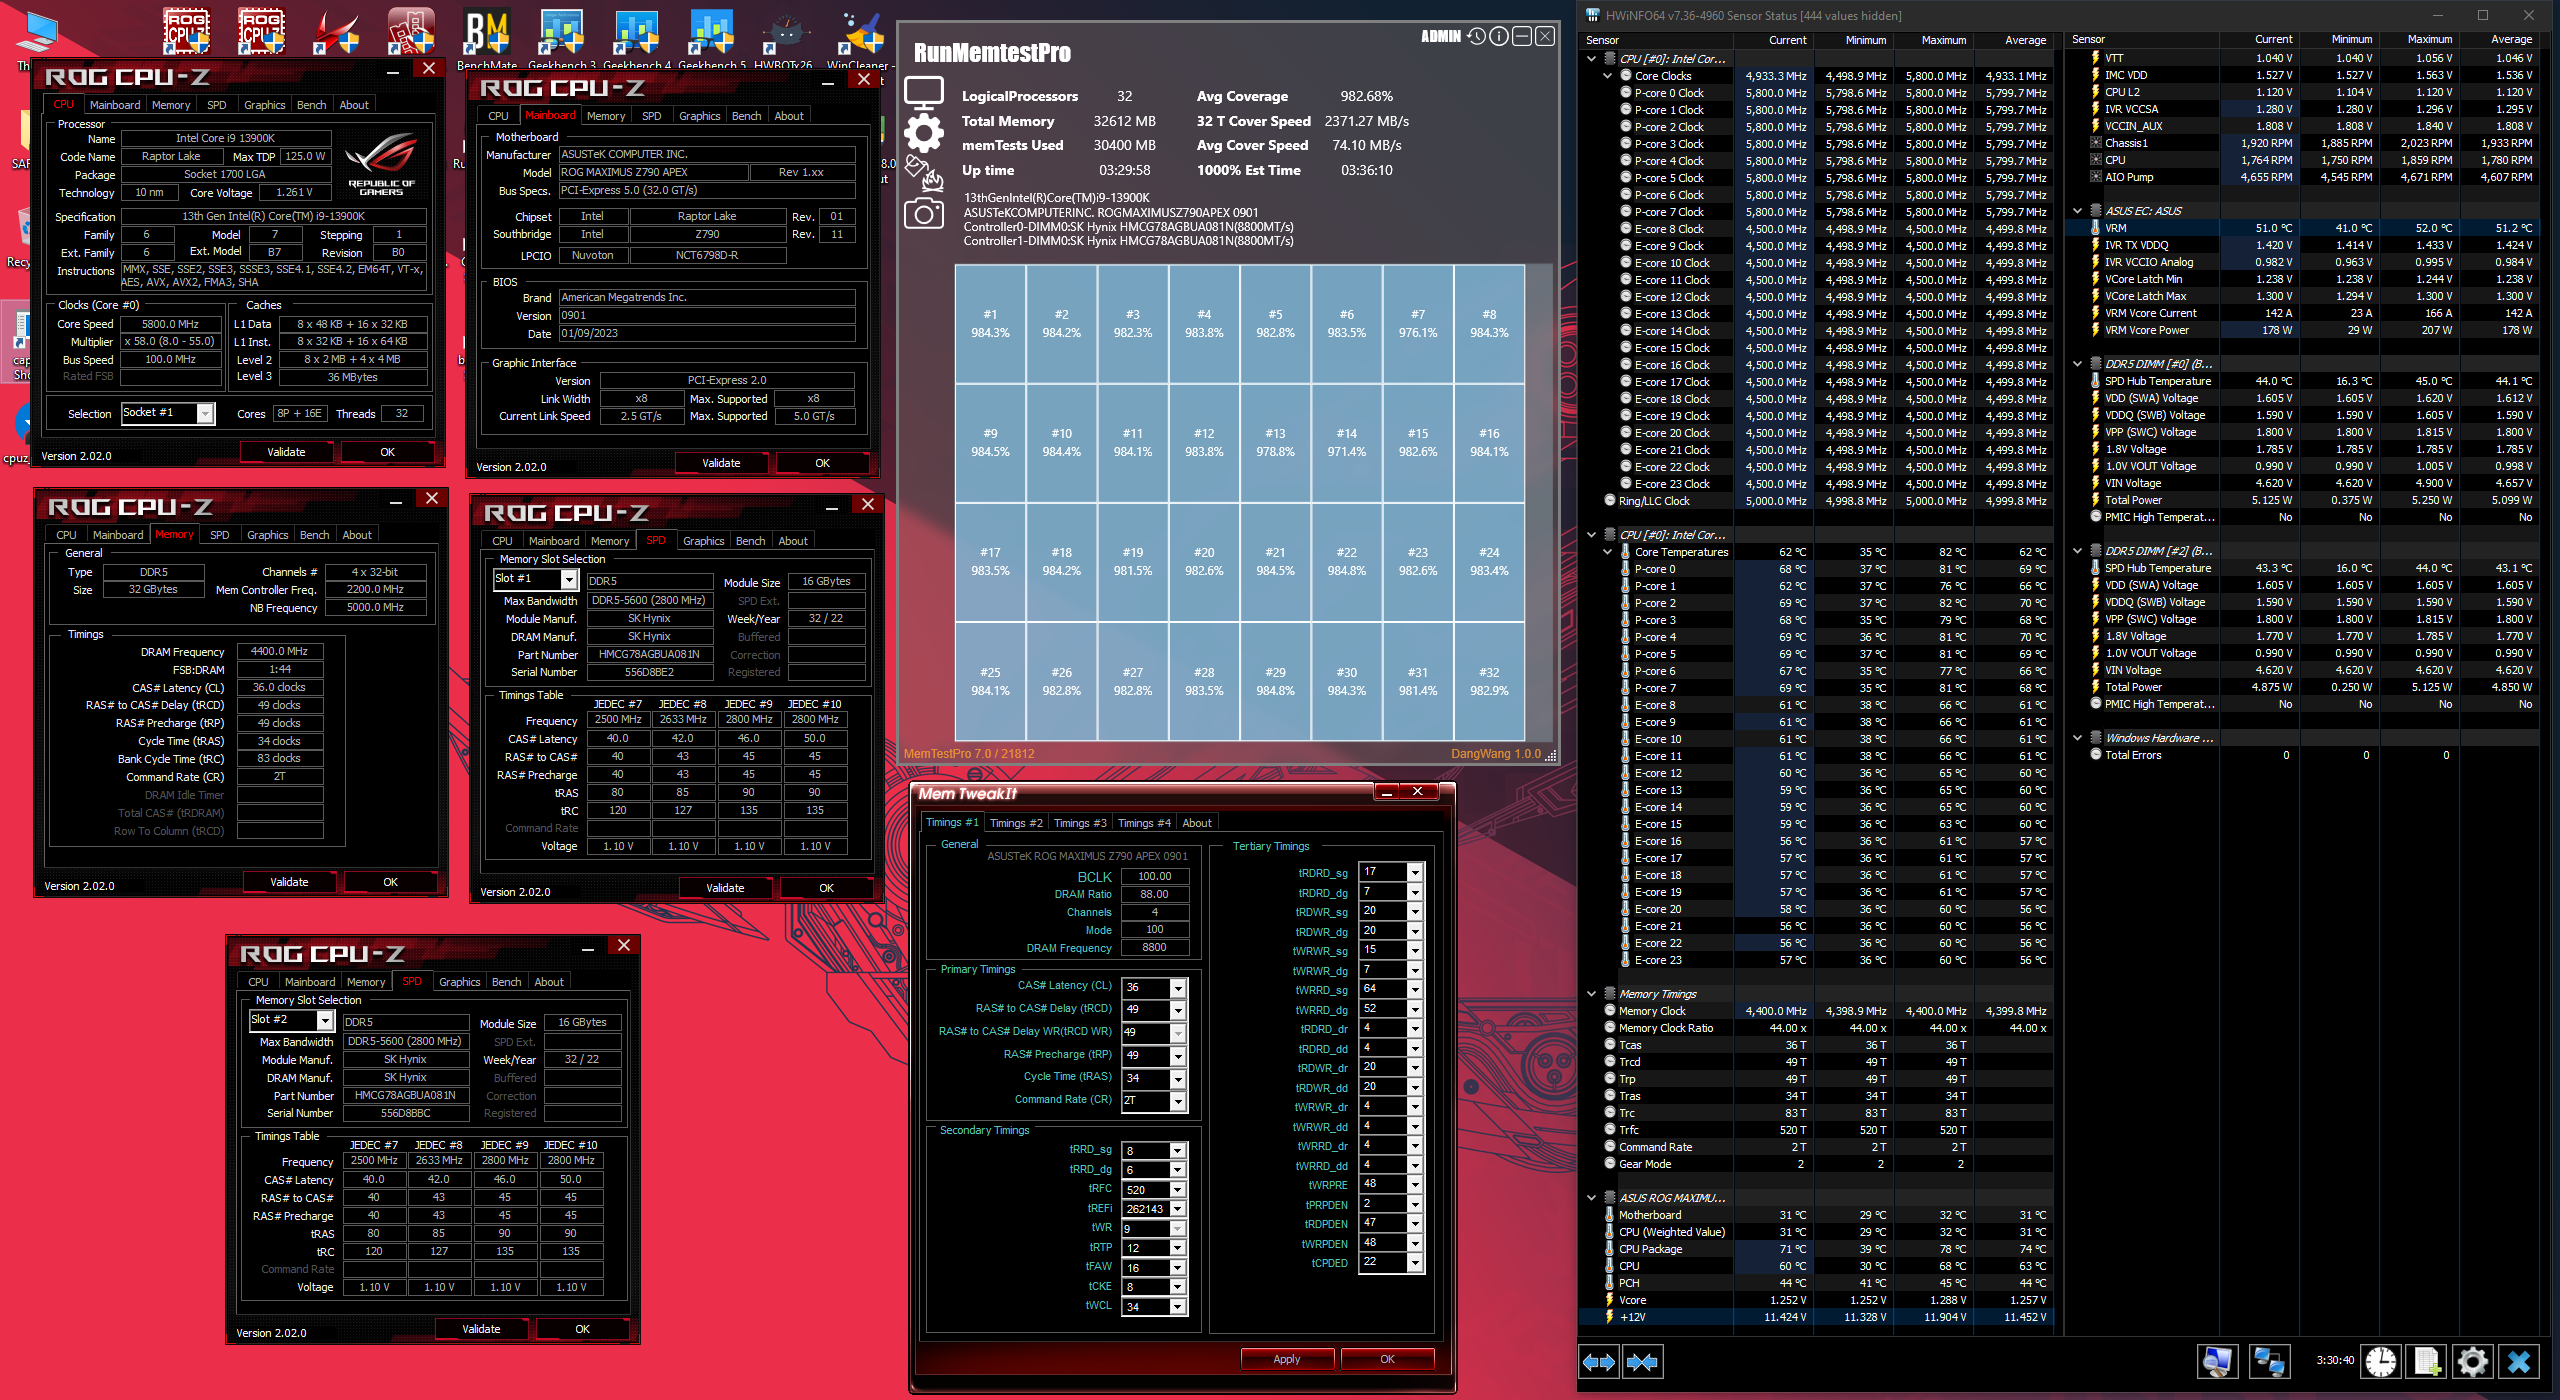Viewport: 2560px width, 1400px height.
Task: Click HWiNFO expand columns arrows icon
Action: coord(1598,1362)
